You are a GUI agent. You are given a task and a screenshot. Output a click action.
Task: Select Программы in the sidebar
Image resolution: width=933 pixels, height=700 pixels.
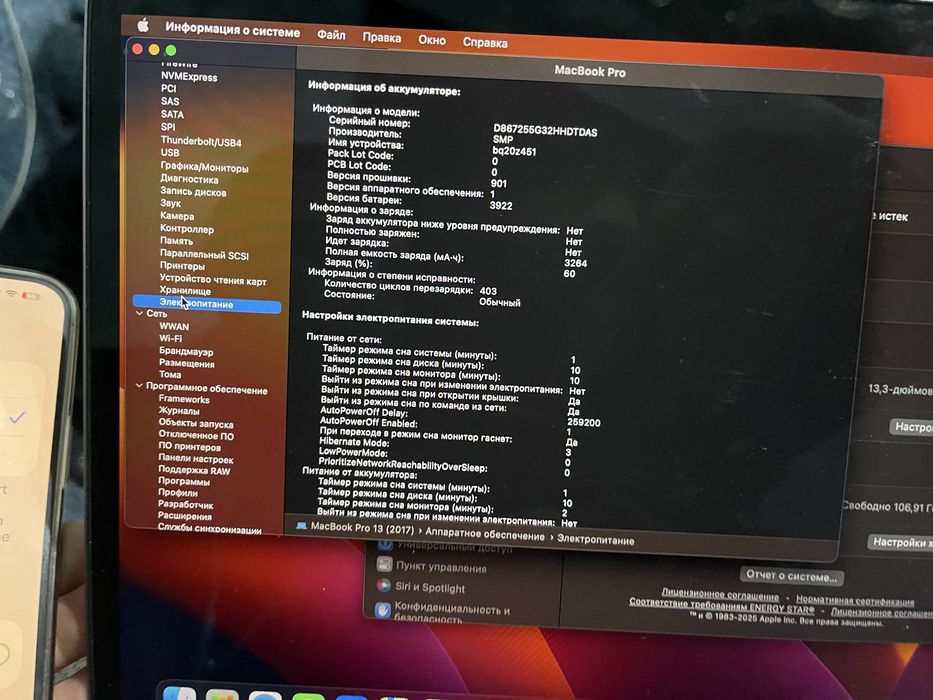[x=184, y=482]
